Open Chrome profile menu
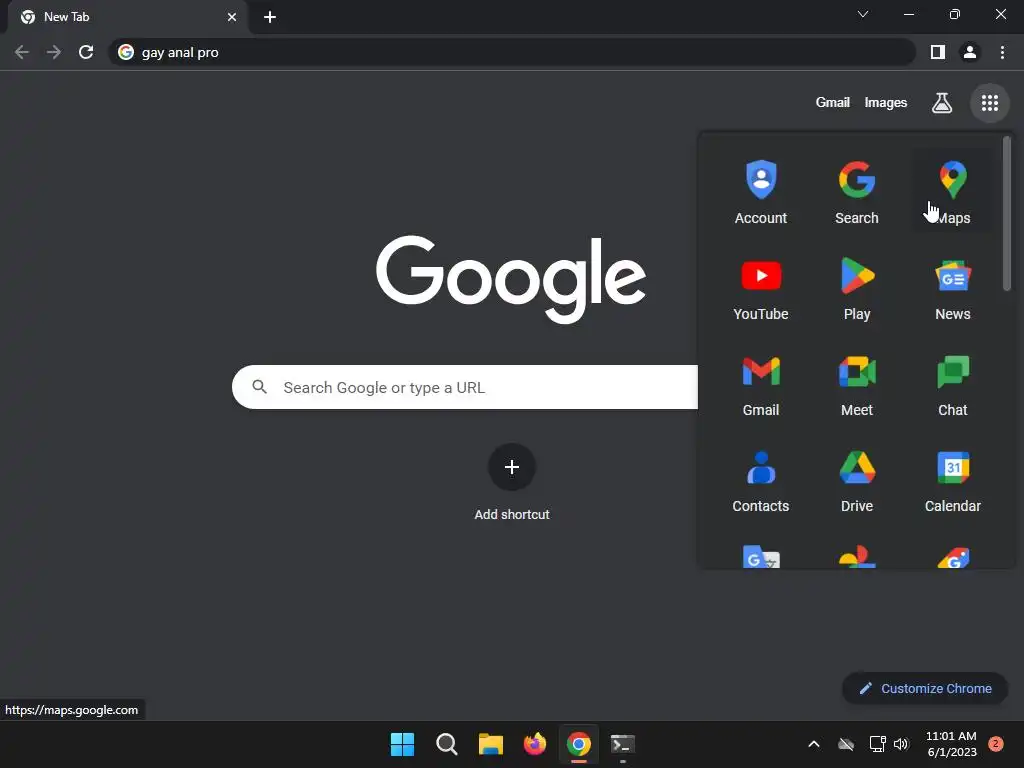1024x768 pixels. coord(969,52)
